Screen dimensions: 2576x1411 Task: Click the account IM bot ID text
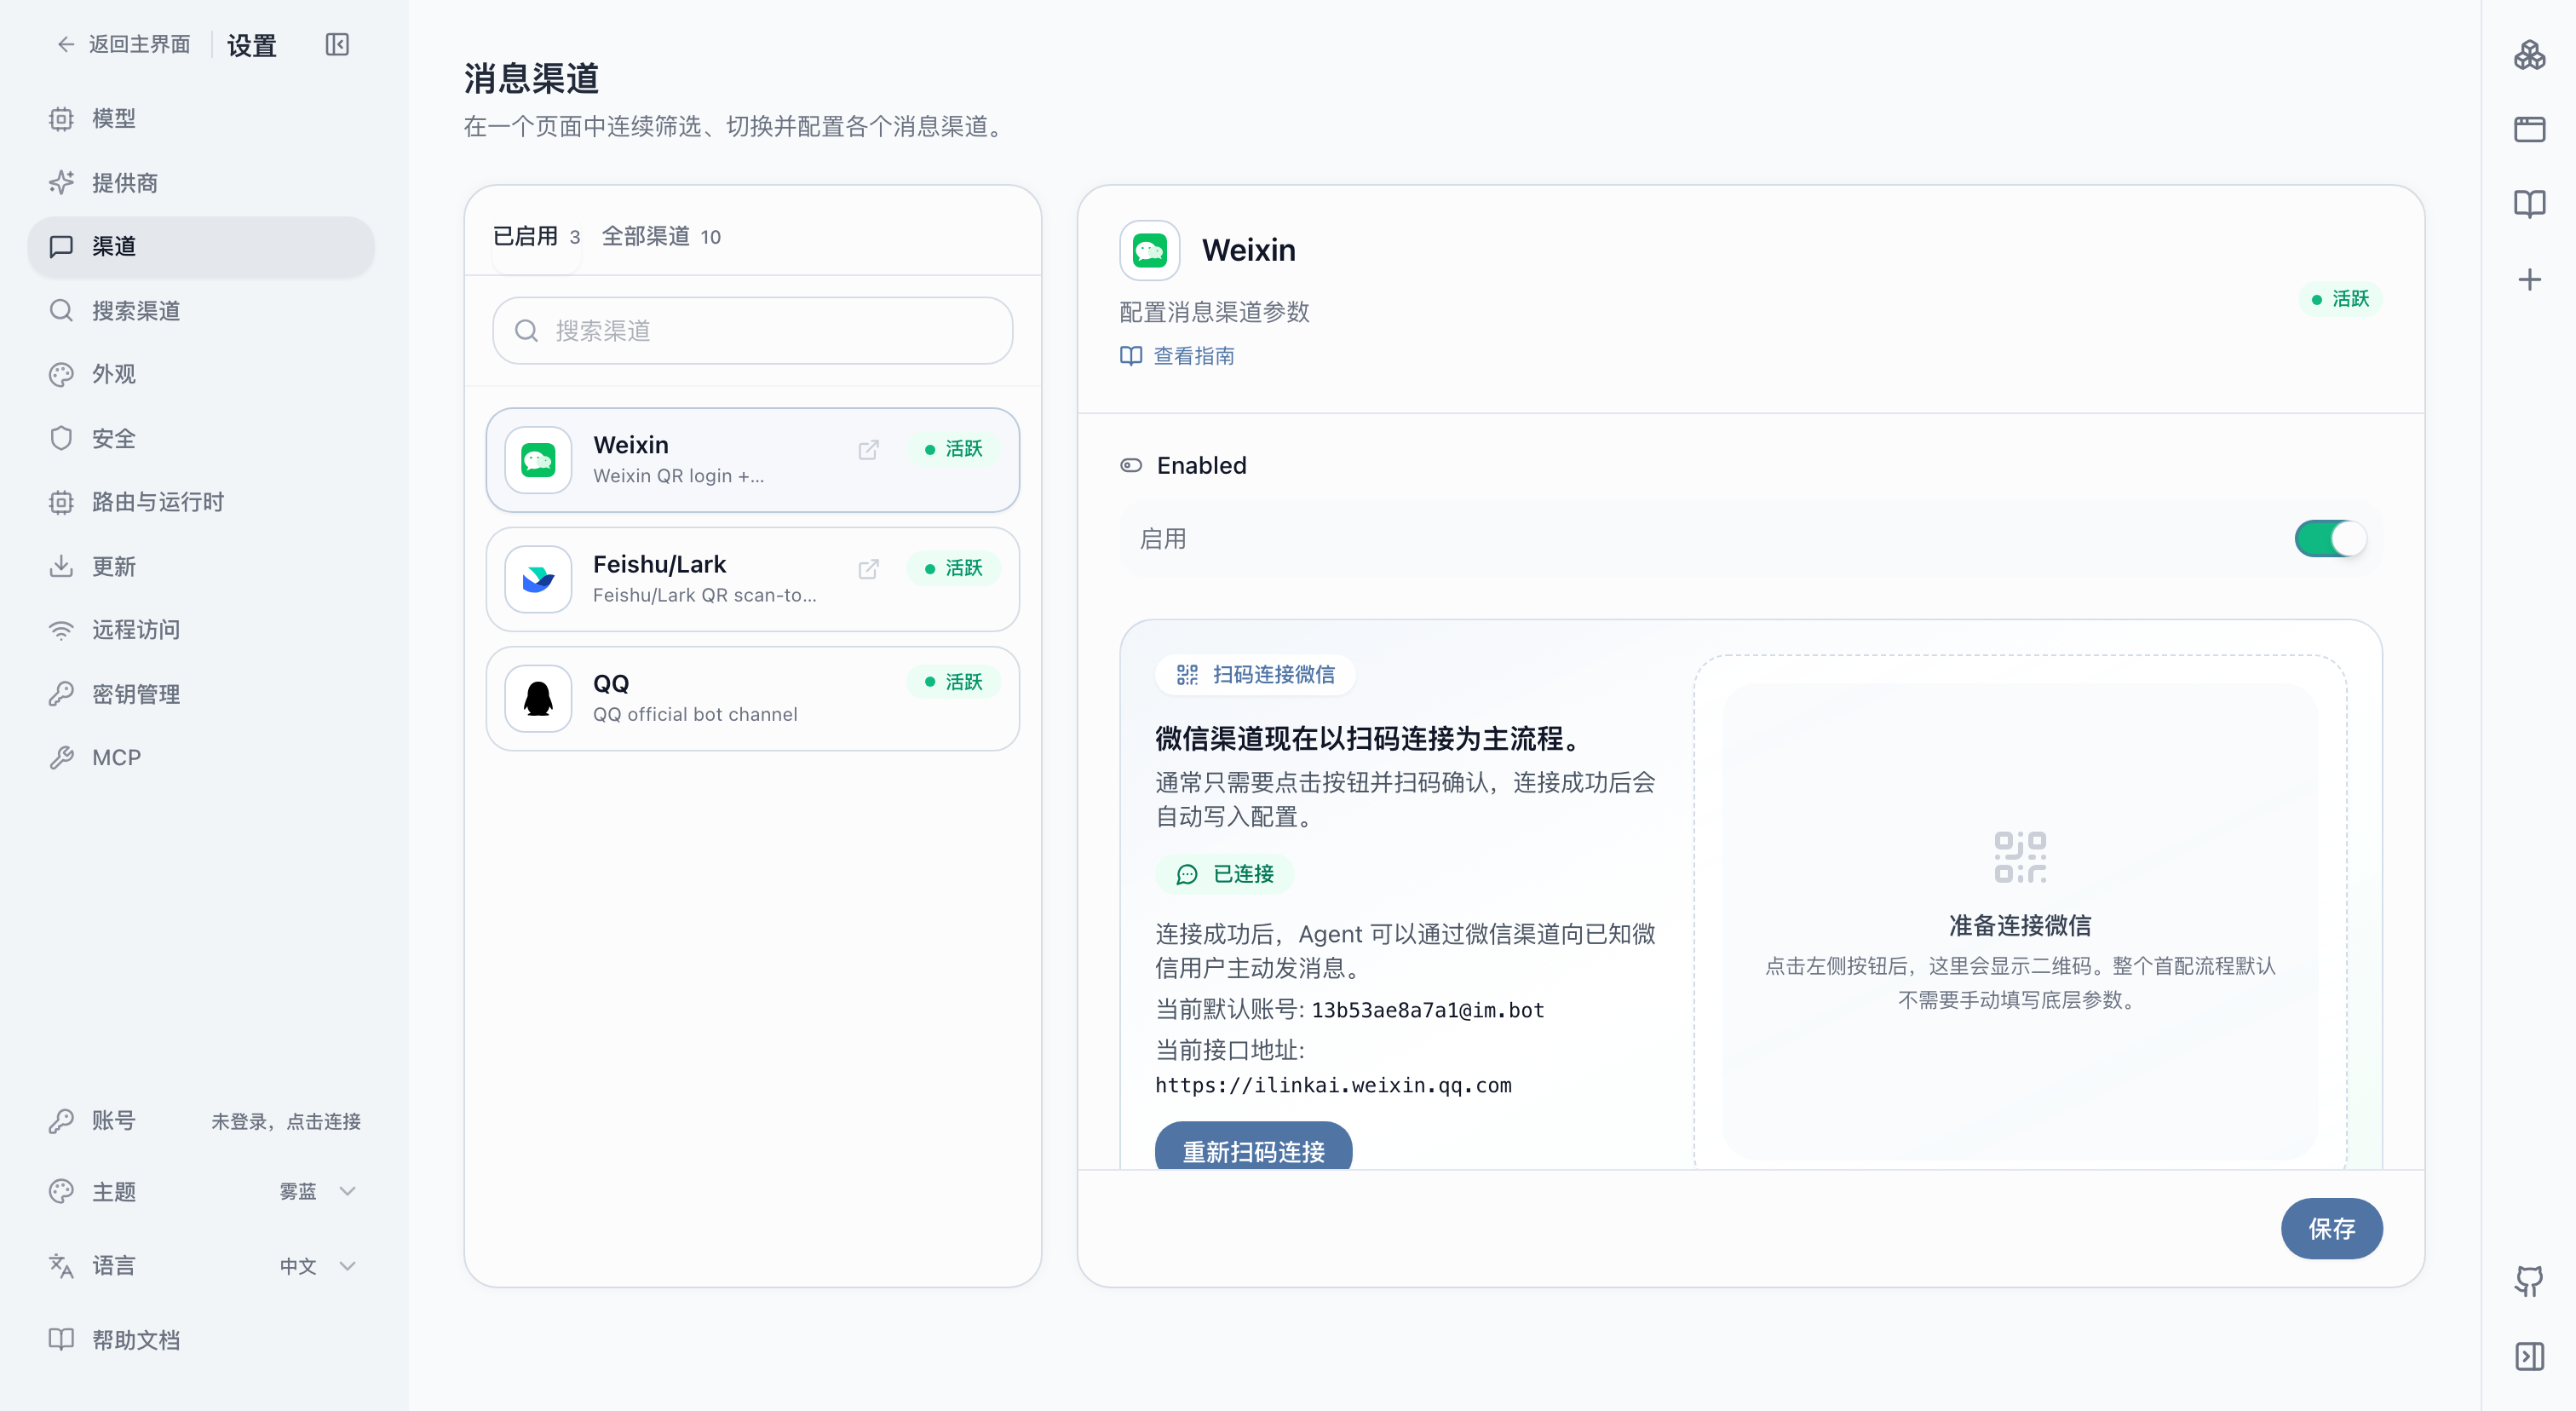tap(1427, 1010)
